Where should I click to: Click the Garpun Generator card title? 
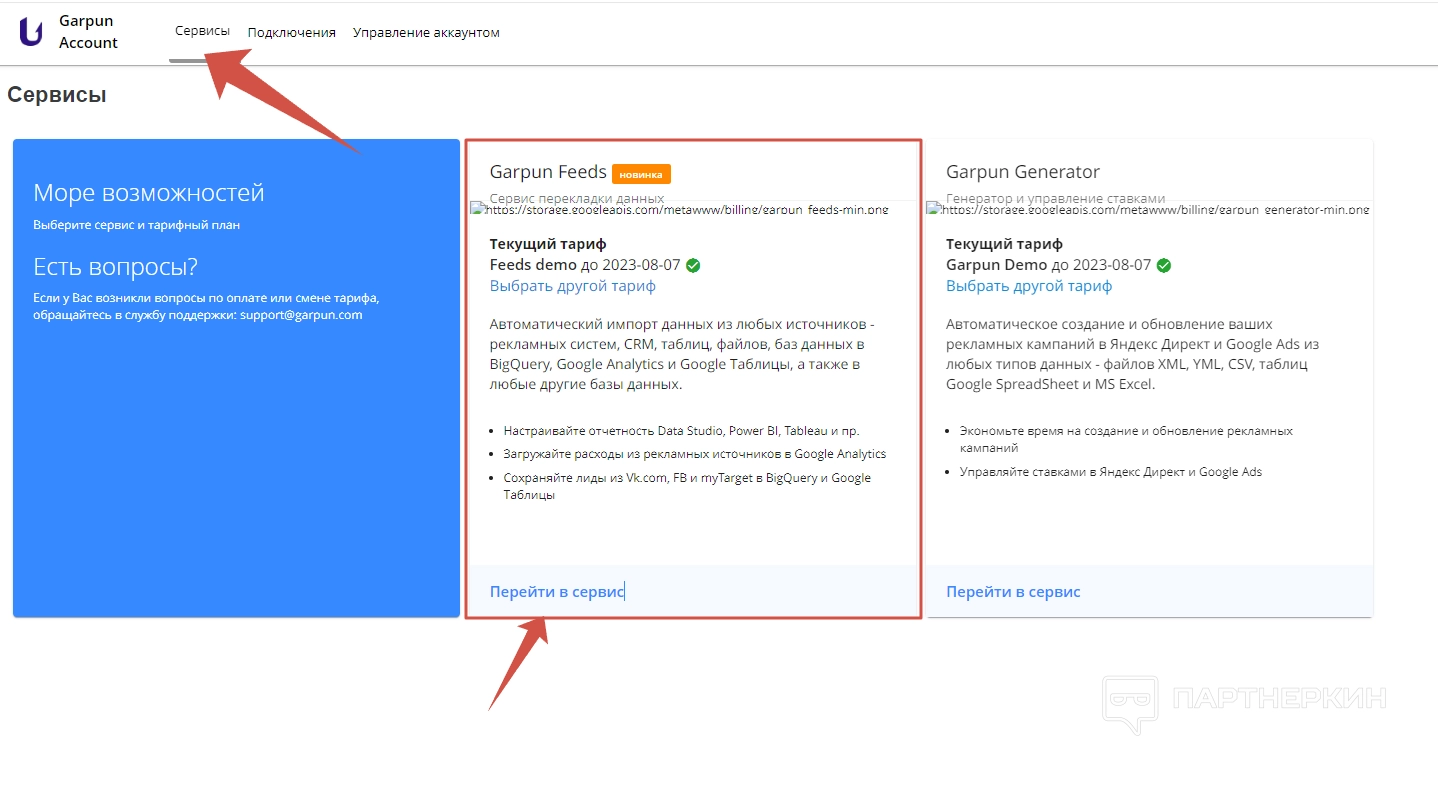[1023, 172]
